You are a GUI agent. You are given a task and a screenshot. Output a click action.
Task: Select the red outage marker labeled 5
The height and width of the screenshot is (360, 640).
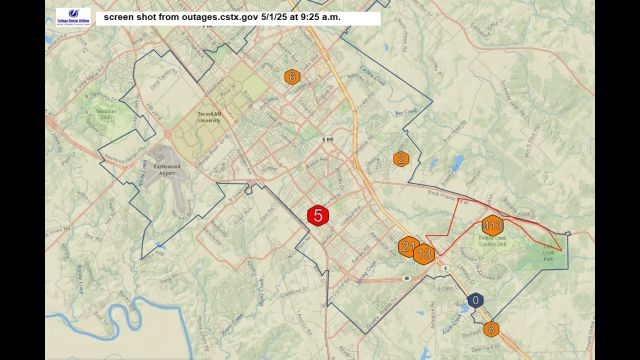click(318, 216)
